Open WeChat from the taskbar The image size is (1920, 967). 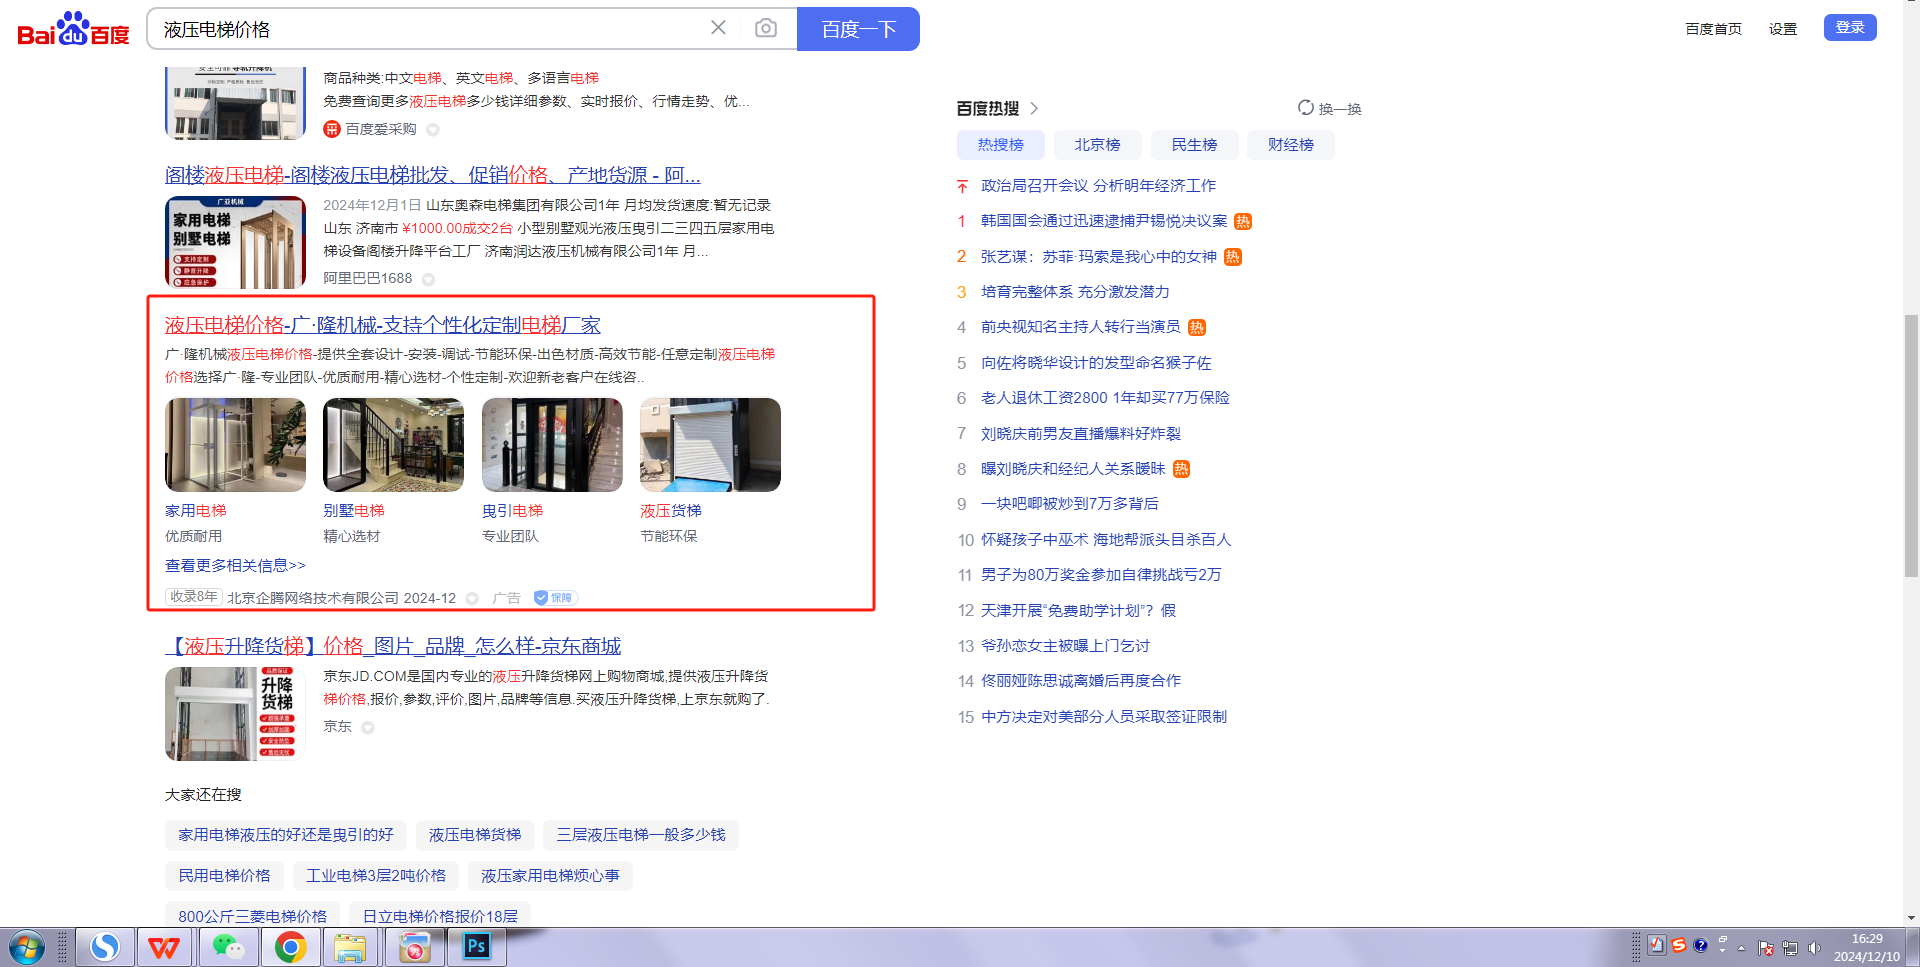[x=228, y=946]
